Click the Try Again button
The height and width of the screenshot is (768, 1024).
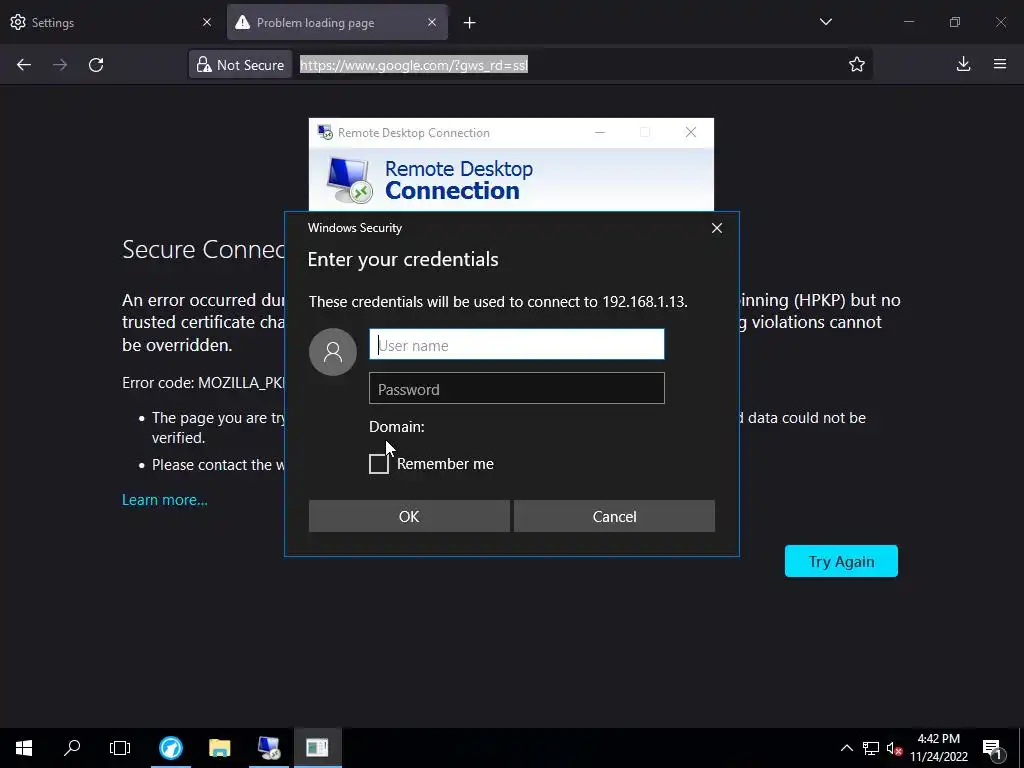coord(841,561)
